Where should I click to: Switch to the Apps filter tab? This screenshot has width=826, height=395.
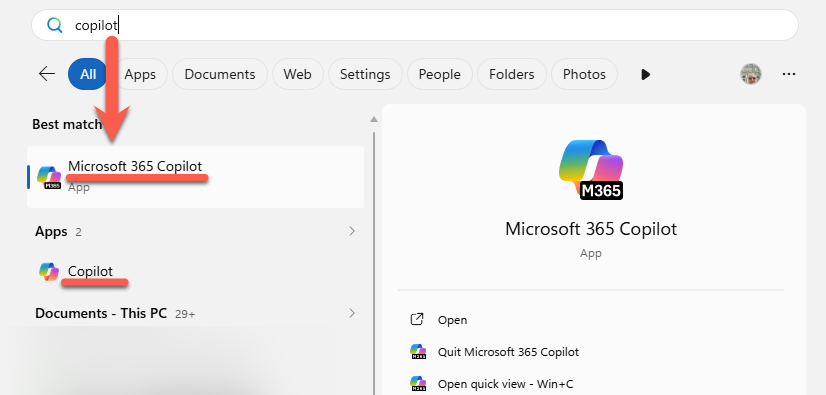point(140,74)
